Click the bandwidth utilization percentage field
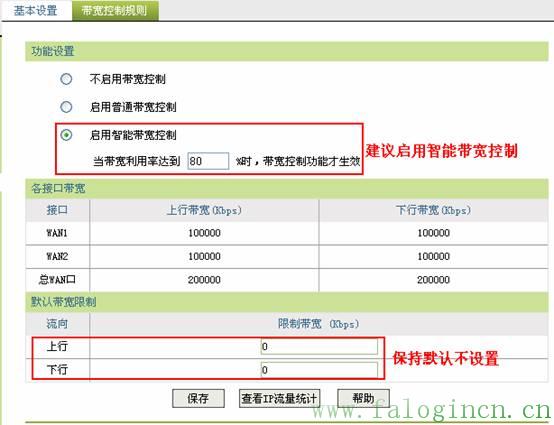The image size is (554, 425). click(x=208, y=161)
